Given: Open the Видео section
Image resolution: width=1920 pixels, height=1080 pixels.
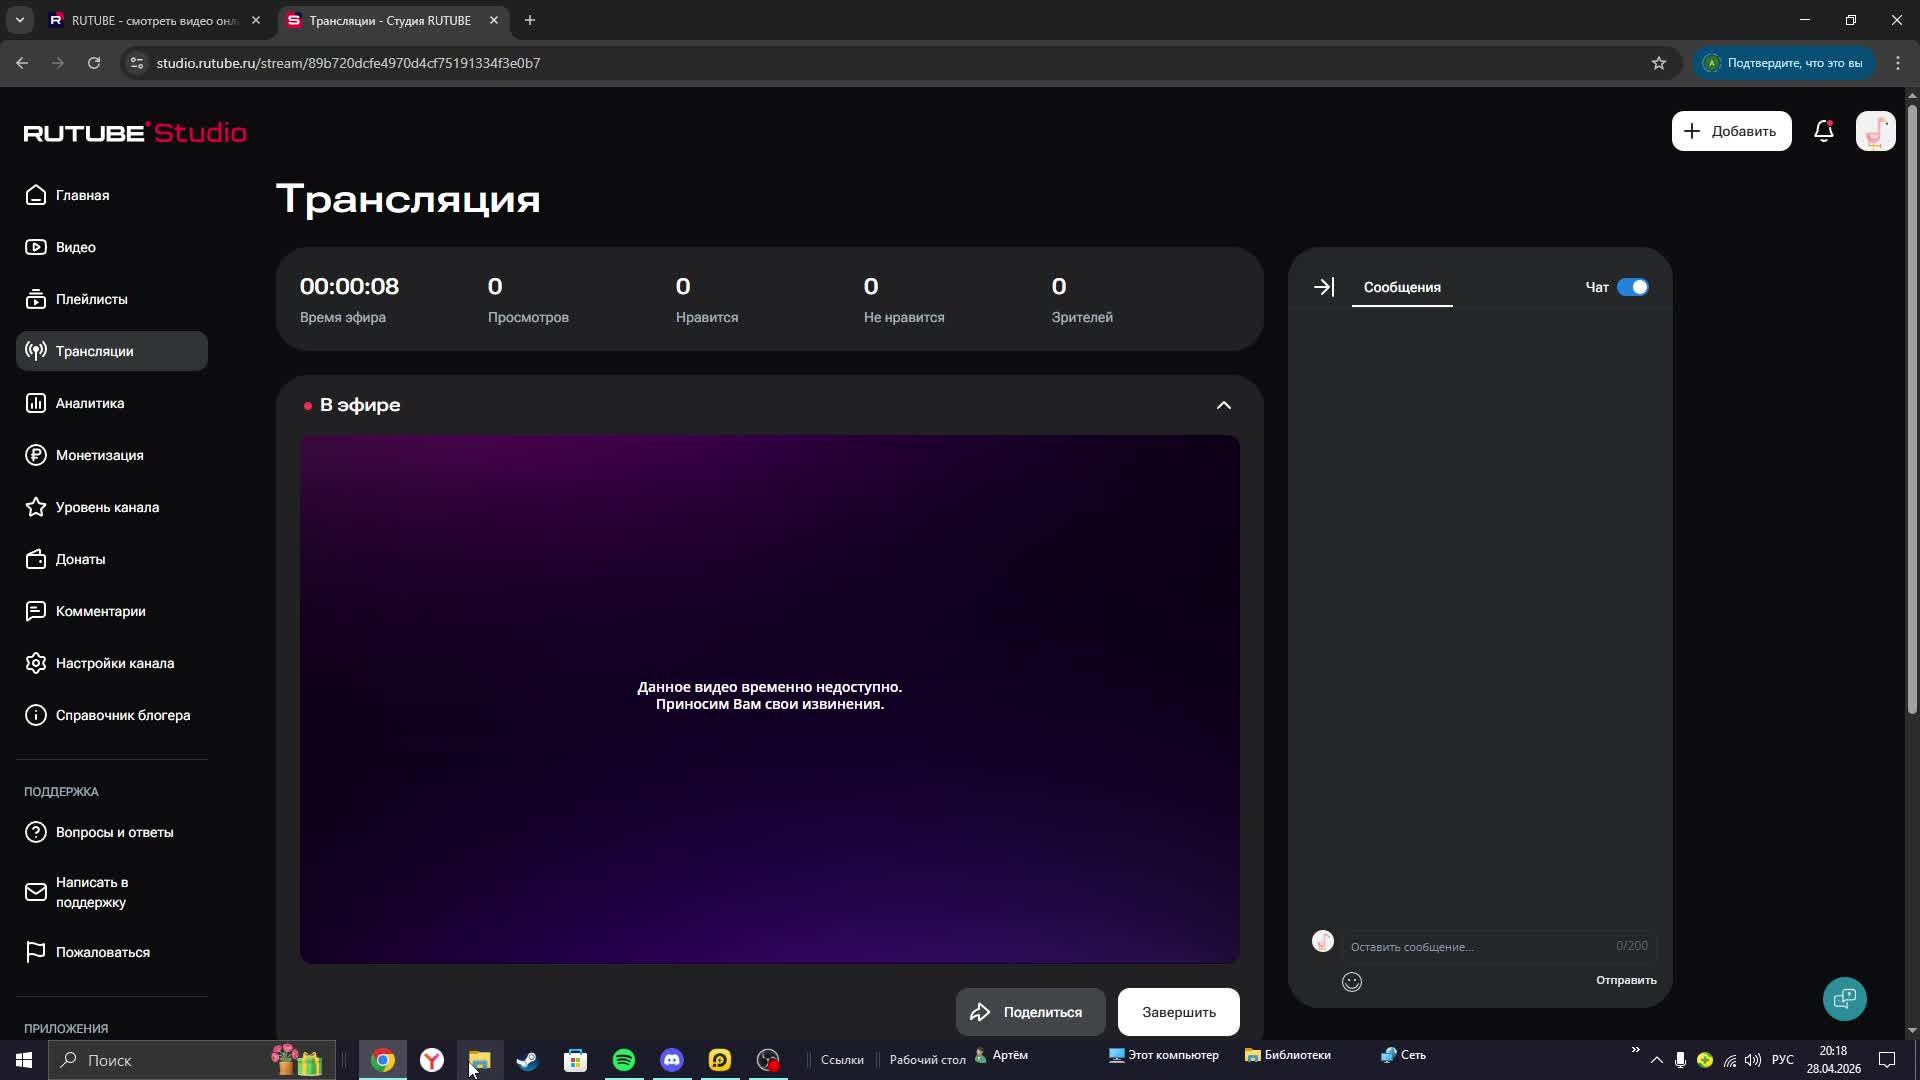Looking at the screenshot, I should pos(112,247).
